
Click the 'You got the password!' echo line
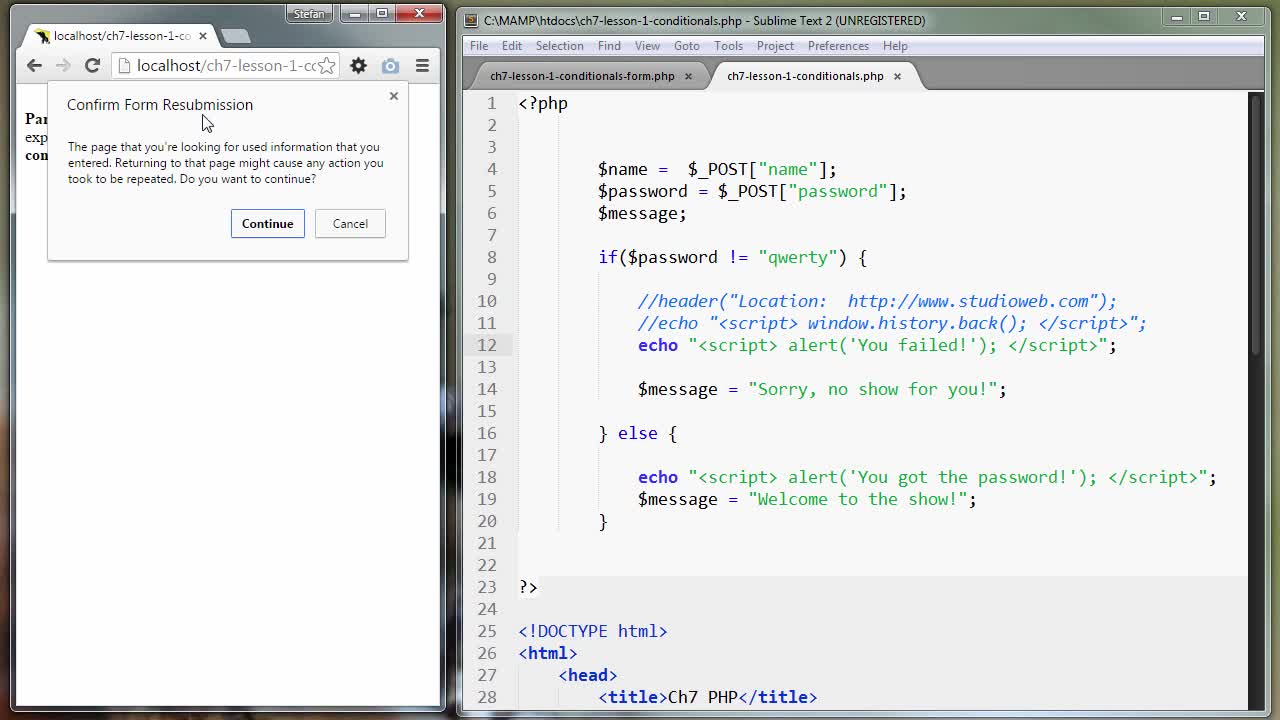tap(927, 477)
